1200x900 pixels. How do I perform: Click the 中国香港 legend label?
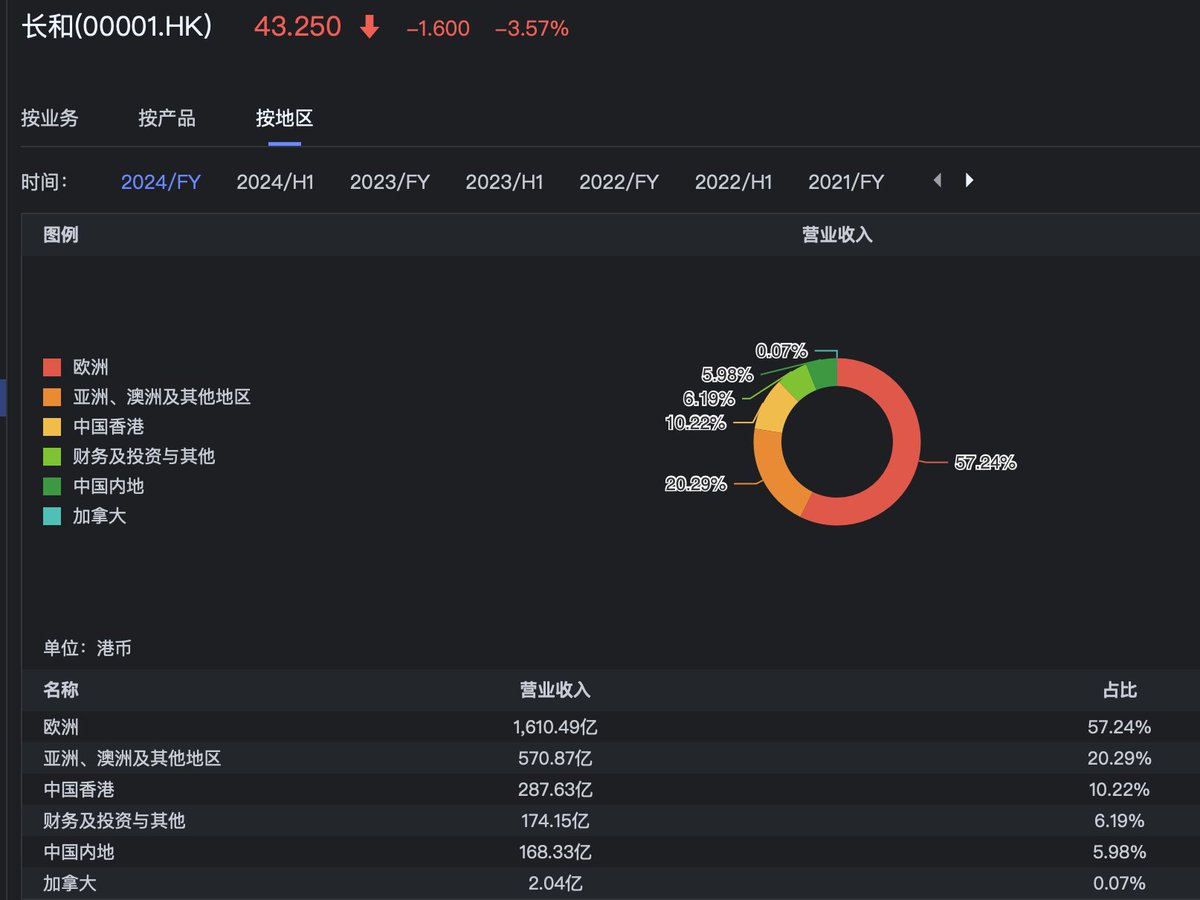coord(109,427)
